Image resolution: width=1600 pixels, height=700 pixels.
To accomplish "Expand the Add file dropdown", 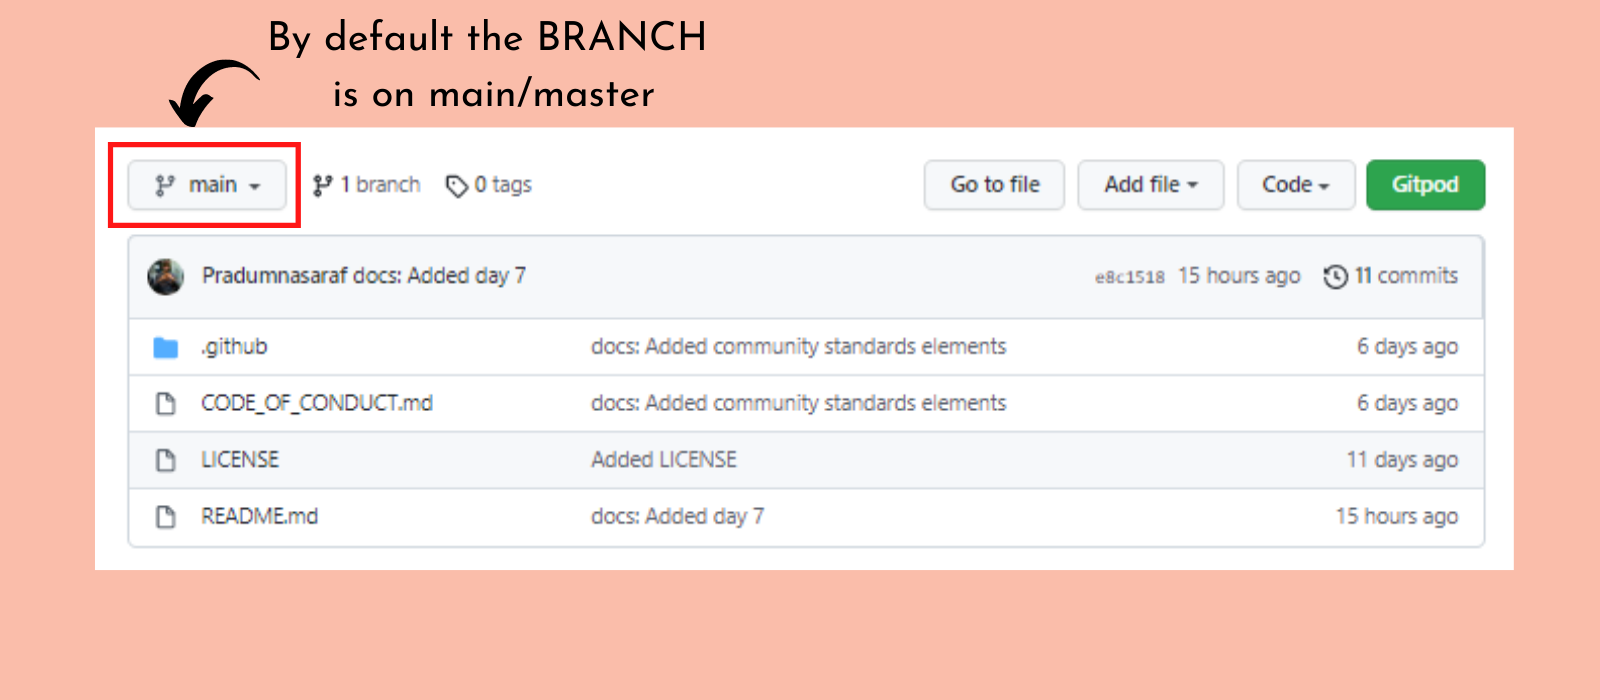I will pyautogui.click(x=1150, y=185).
